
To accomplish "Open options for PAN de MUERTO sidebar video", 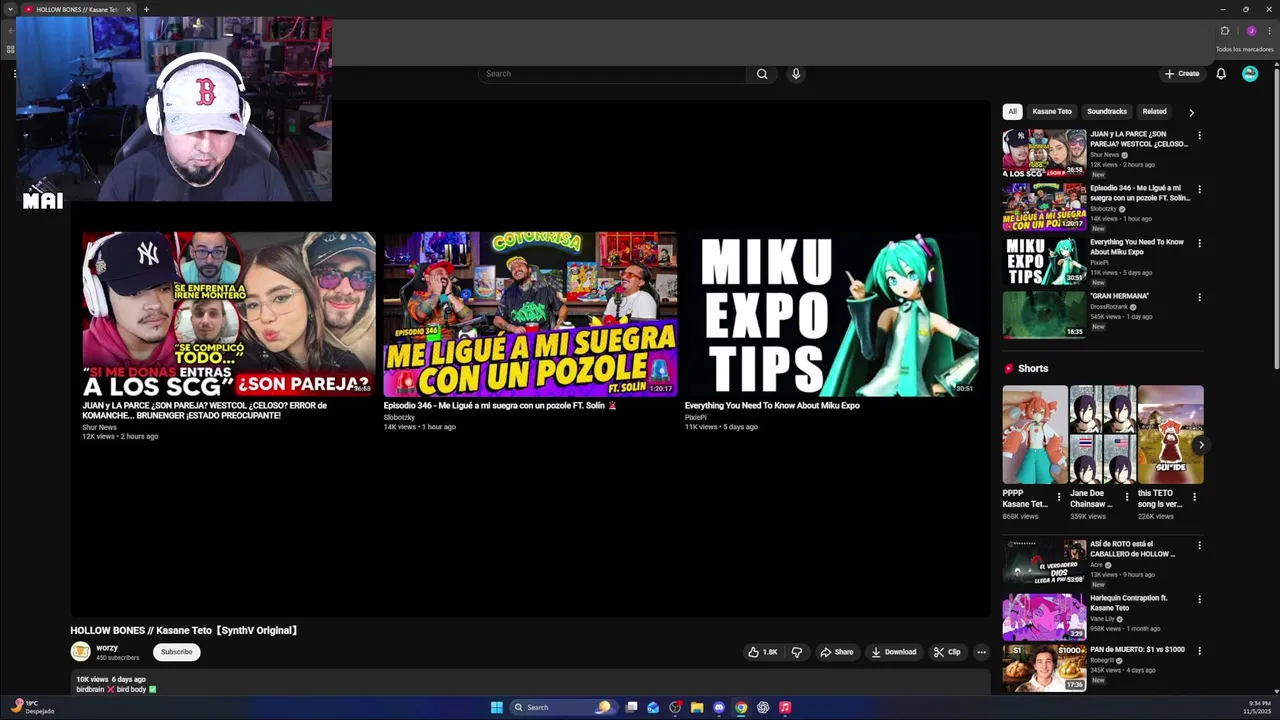I will pyautogui.click(x=1199, y=651).
